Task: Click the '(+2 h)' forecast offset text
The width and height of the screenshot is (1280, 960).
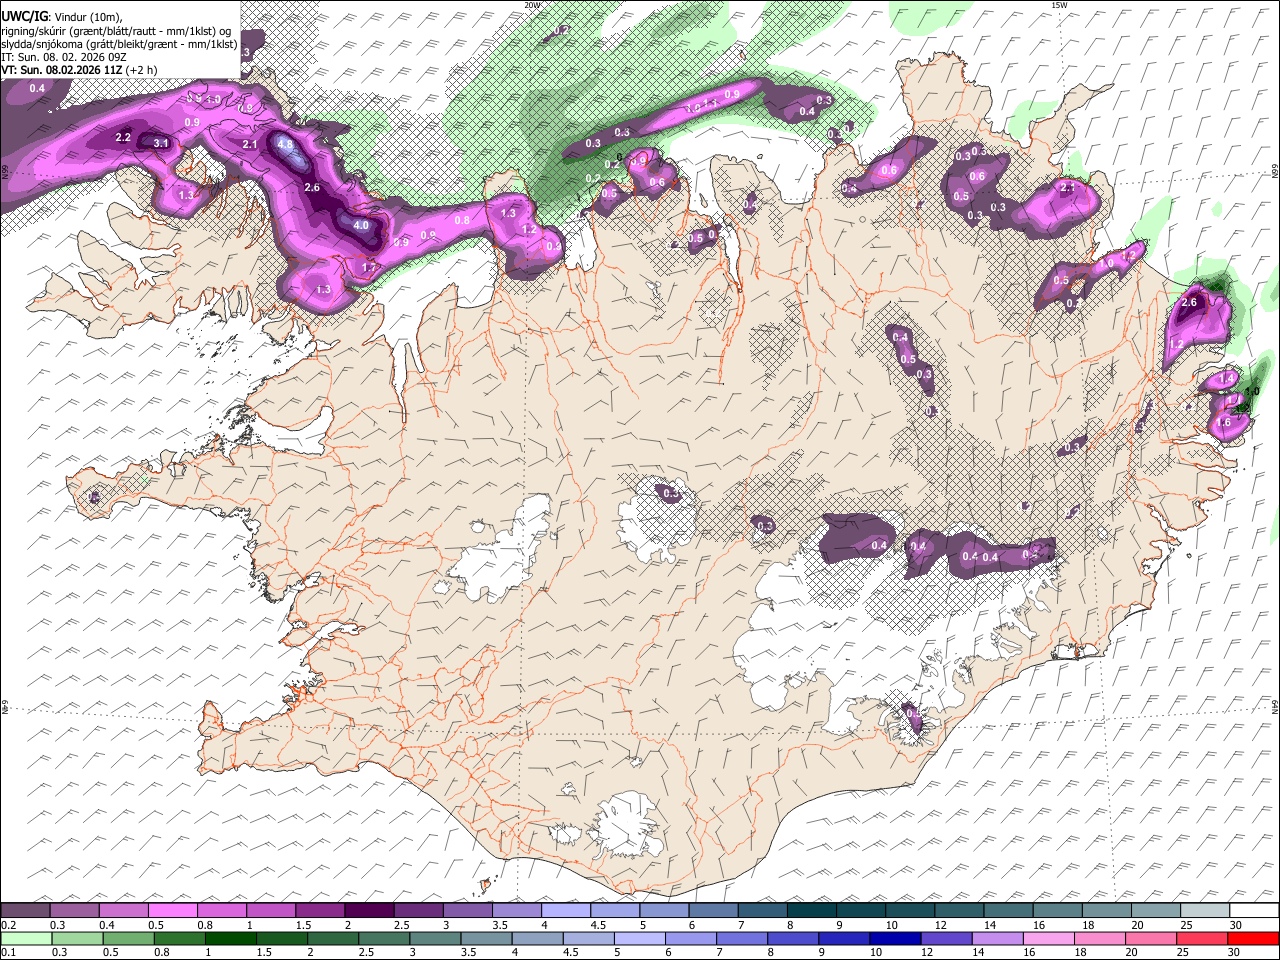Action: point(141,70)
